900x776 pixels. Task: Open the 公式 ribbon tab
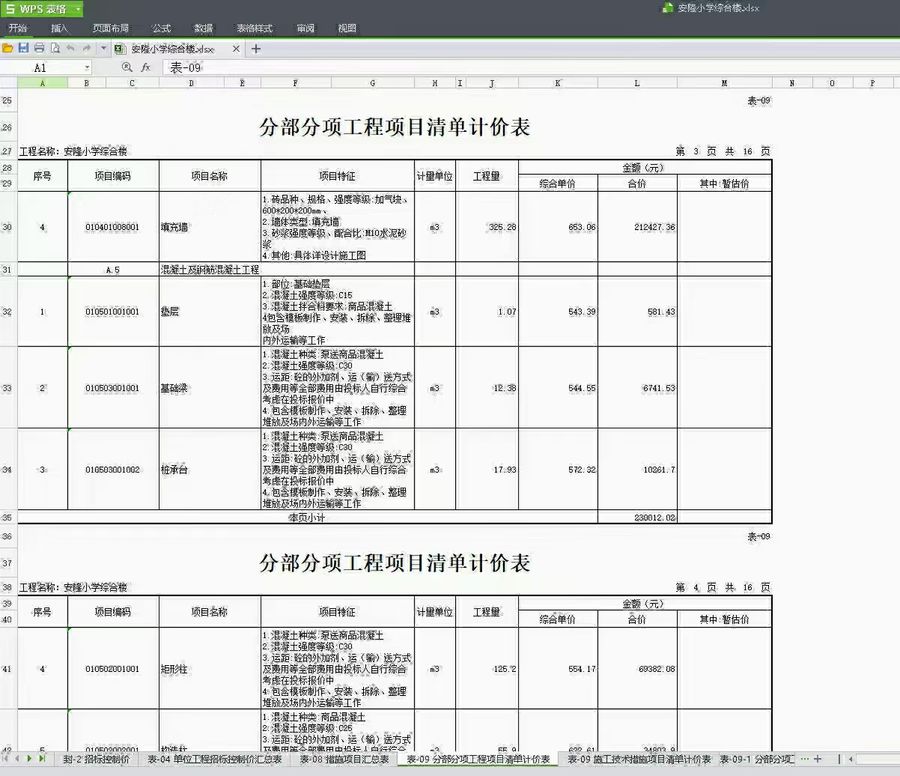(x=161, y=28)
